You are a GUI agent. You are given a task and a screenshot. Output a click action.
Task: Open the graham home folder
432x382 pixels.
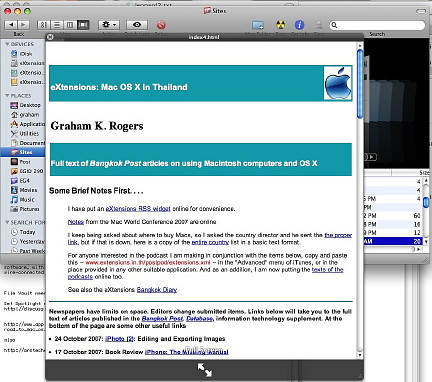tap(25, 115)
